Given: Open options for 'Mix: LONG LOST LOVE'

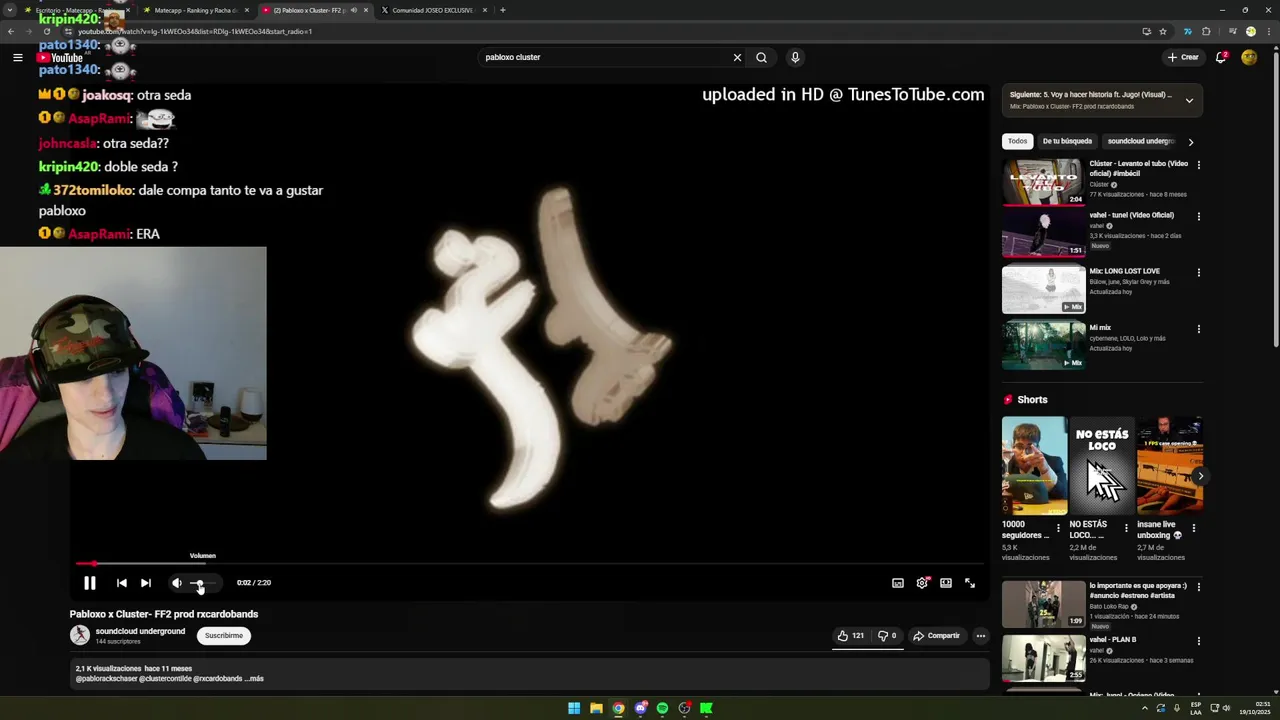Looking at the screenshot, I should 1198,272.
